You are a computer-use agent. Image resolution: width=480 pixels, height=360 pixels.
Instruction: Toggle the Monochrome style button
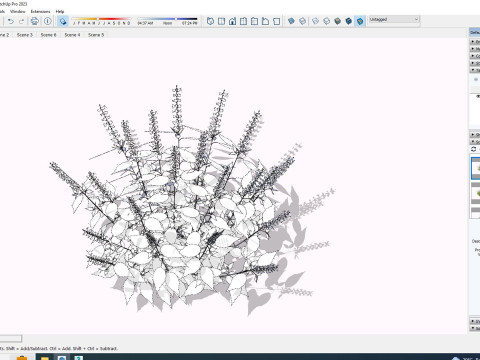(360, 21)
